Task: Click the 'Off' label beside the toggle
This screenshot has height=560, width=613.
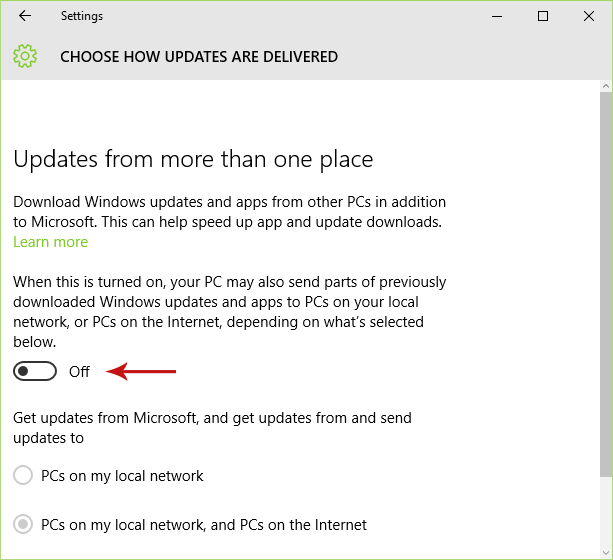Action: pyautogui.click(x=79, y=372)
